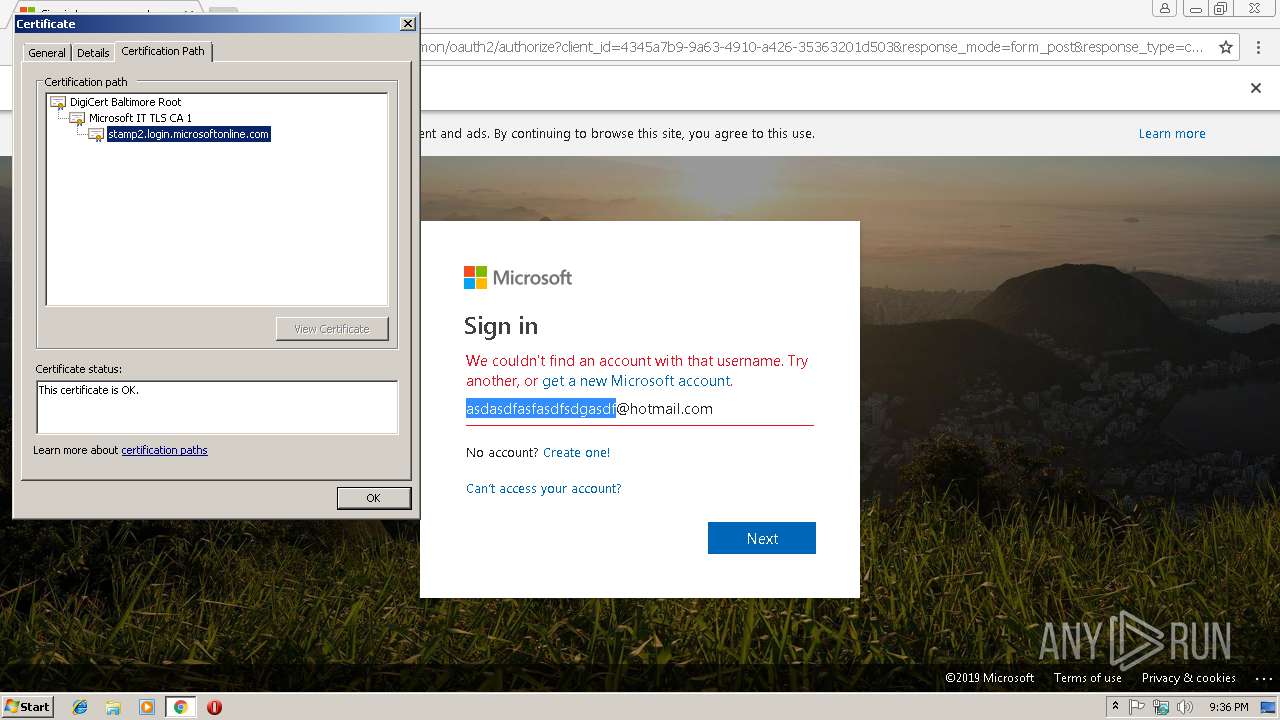Image resolution: width=1280 pixels, height=720 pixels.
Task: Click the Next button
Action: click(762, 538)
